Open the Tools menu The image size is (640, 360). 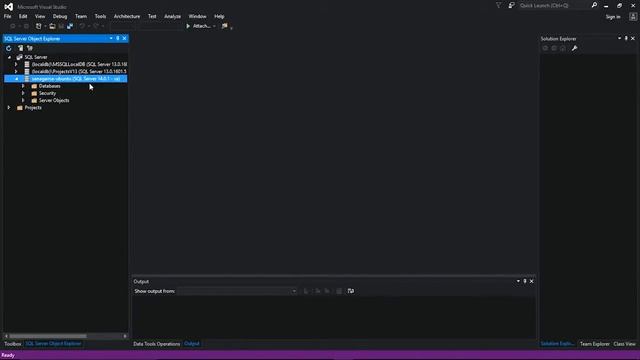[x=100, y=16]
